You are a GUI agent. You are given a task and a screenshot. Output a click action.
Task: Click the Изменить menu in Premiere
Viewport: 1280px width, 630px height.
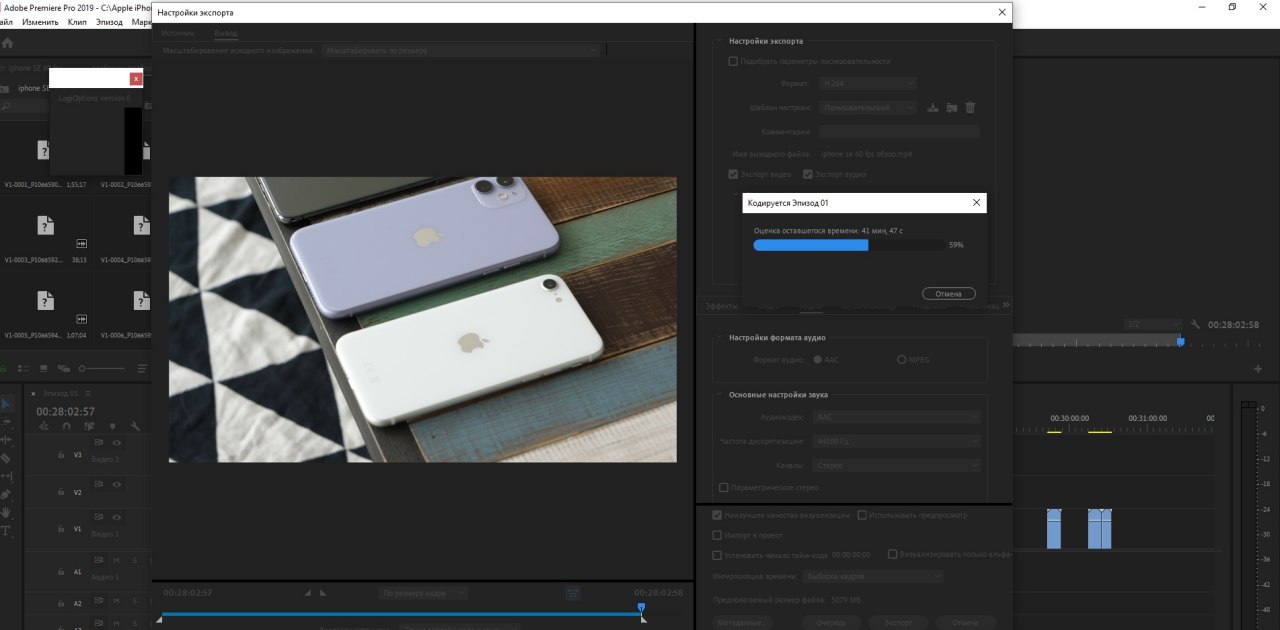click(40, 21)
